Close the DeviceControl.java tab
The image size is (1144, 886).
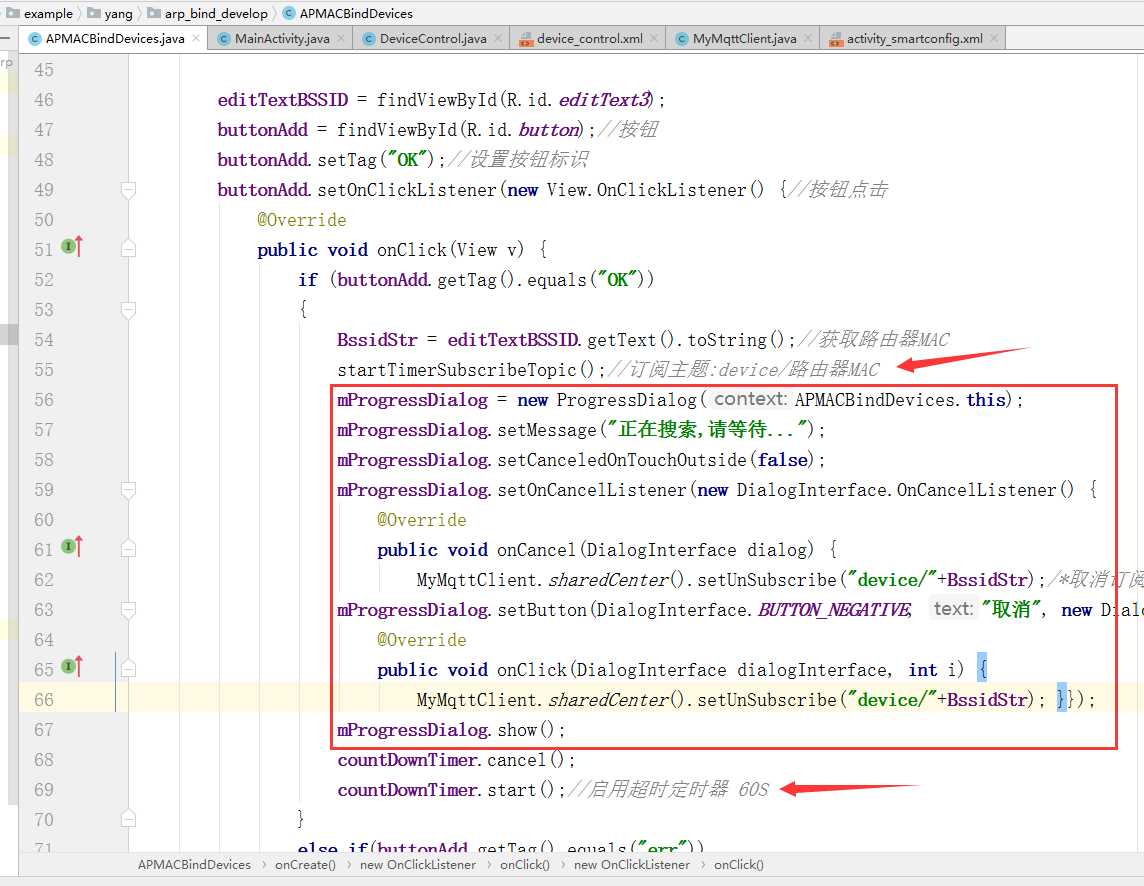pos(498,38)
